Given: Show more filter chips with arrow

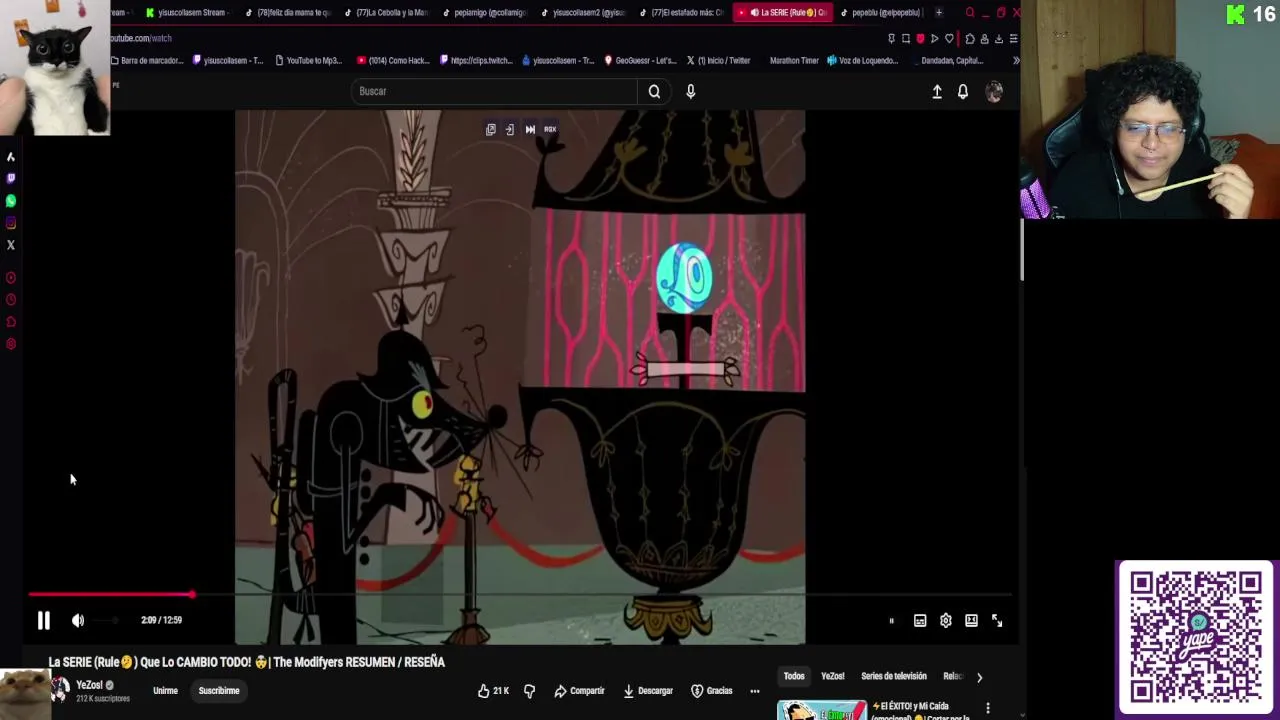Looking at the screenshot, I should coord(979,677).
